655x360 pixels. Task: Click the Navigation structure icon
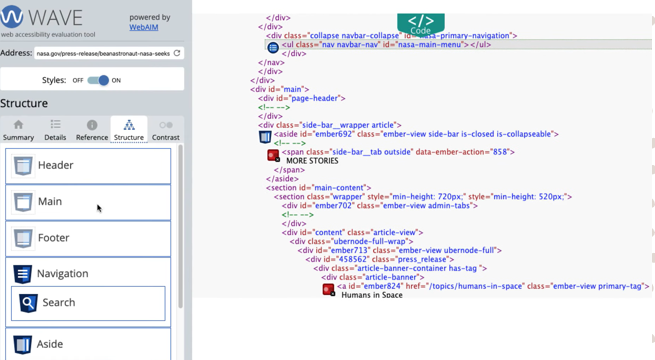[23, 274]
